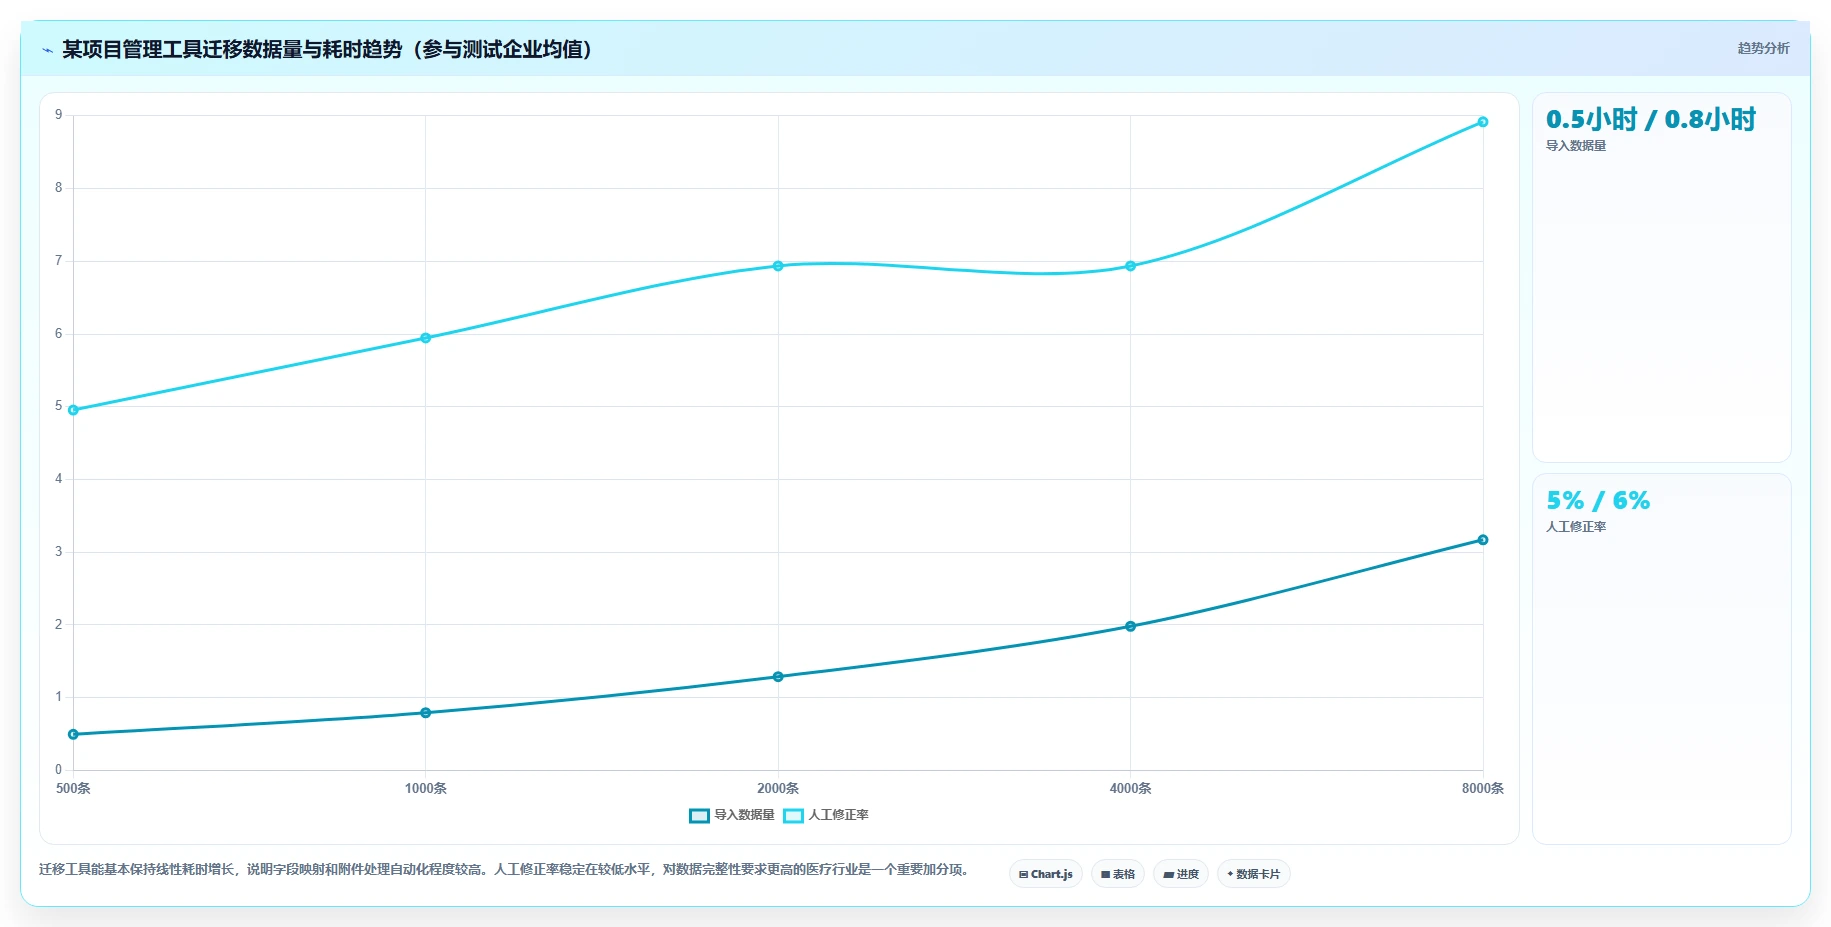Image resolution: width=1831 pixels, height=927 pixels.
Task: Click the y-axis label 9
Action: (59, 115)
